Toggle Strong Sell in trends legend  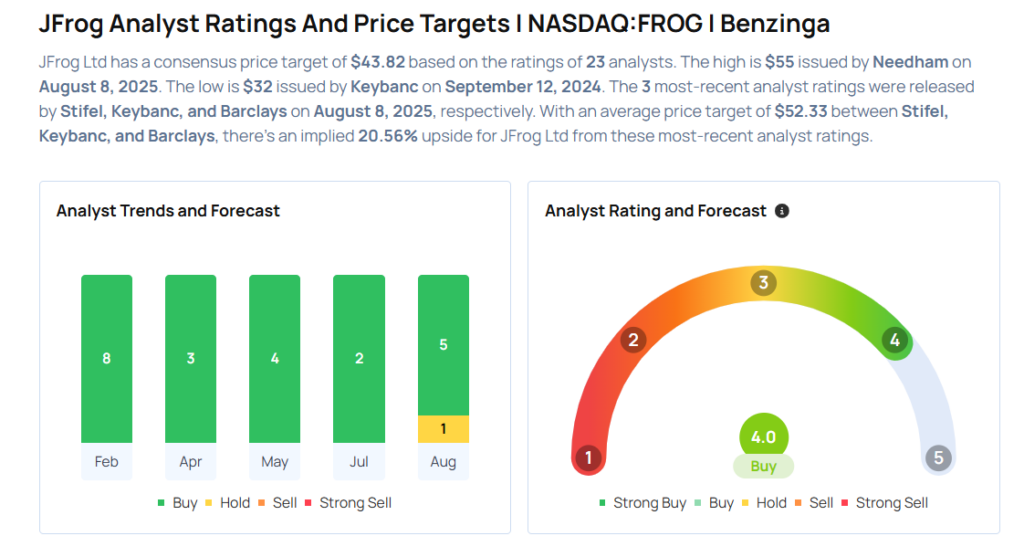point(349,503)
